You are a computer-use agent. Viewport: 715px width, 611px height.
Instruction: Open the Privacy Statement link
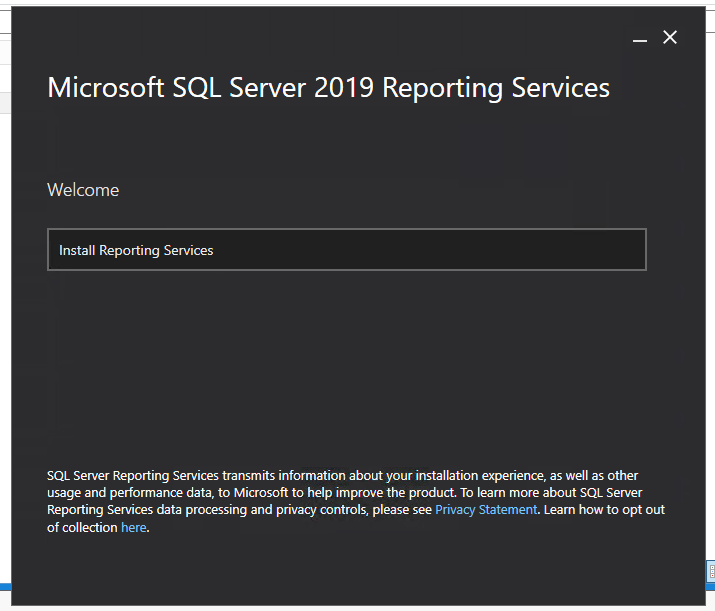coord(486,510)
